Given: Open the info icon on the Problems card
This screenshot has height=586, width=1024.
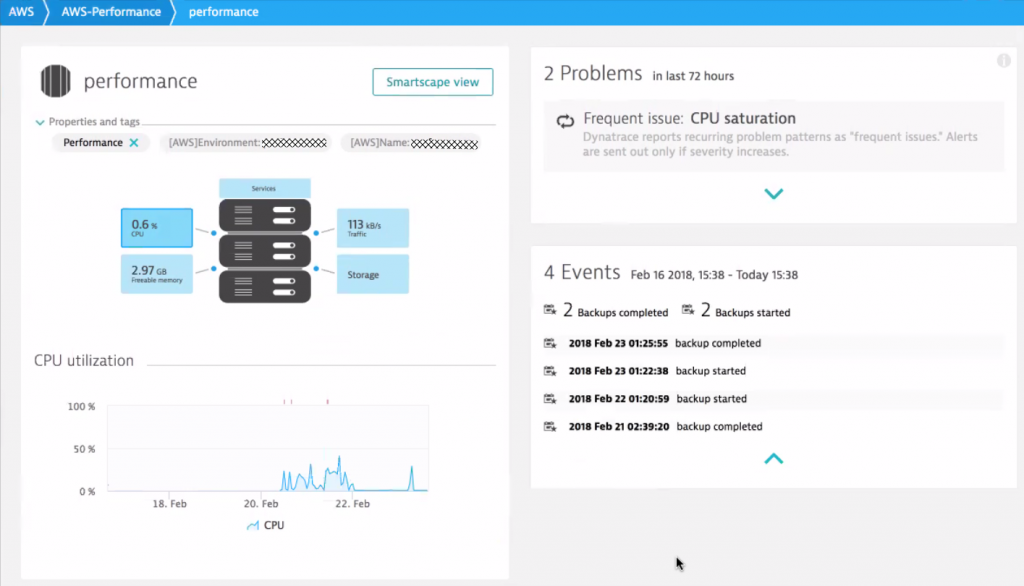Looking at the screenshot, I should 1004,61.
